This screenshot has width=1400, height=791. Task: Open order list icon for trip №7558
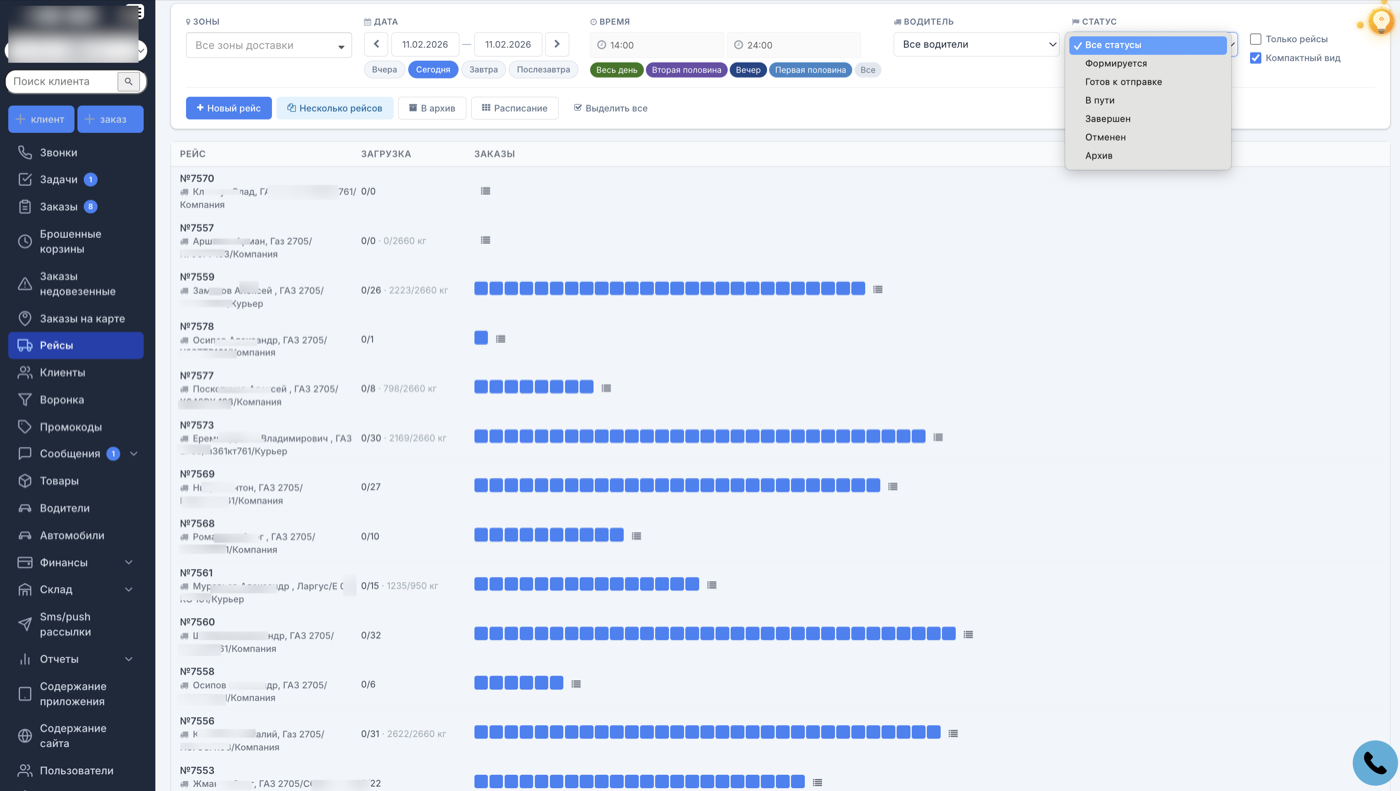(x=576, y=684)
